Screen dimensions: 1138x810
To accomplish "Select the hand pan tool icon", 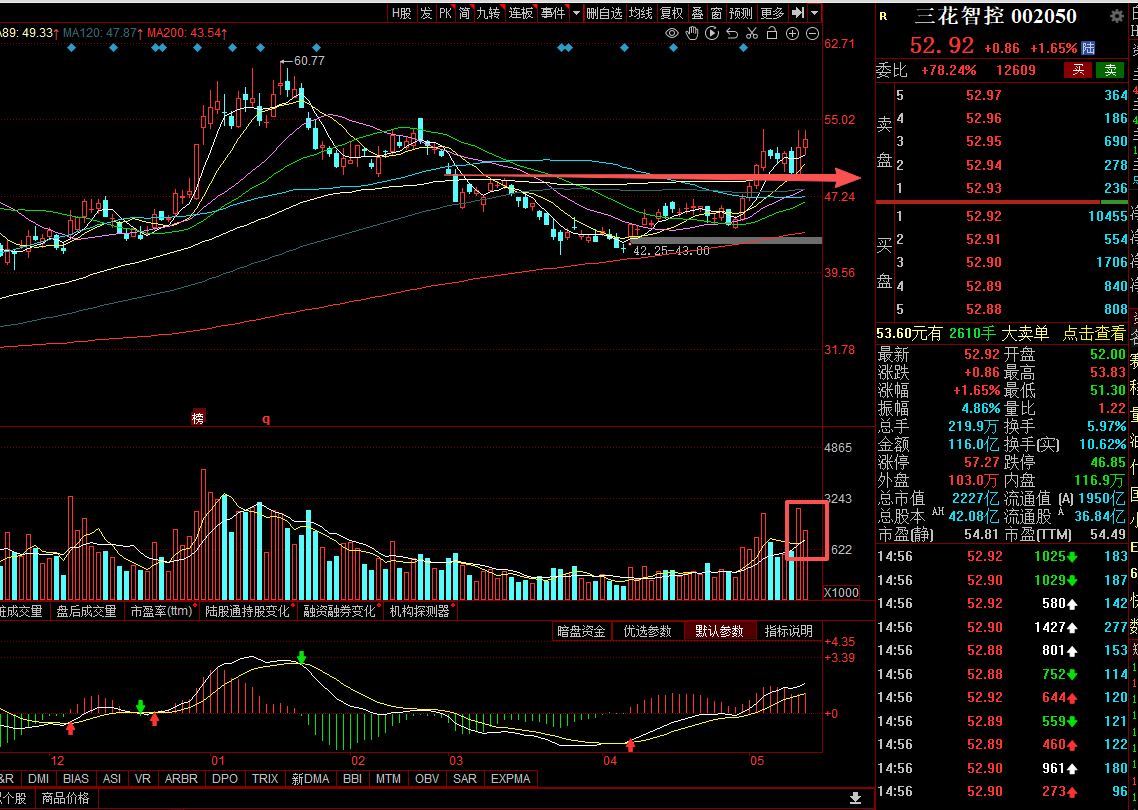I will pos(692,33).
